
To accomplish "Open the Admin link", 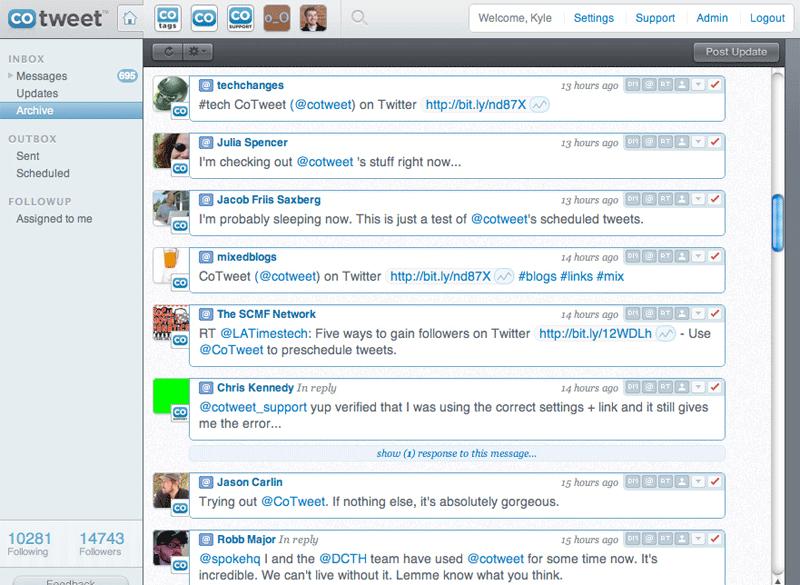I will [x=712, y=18].
